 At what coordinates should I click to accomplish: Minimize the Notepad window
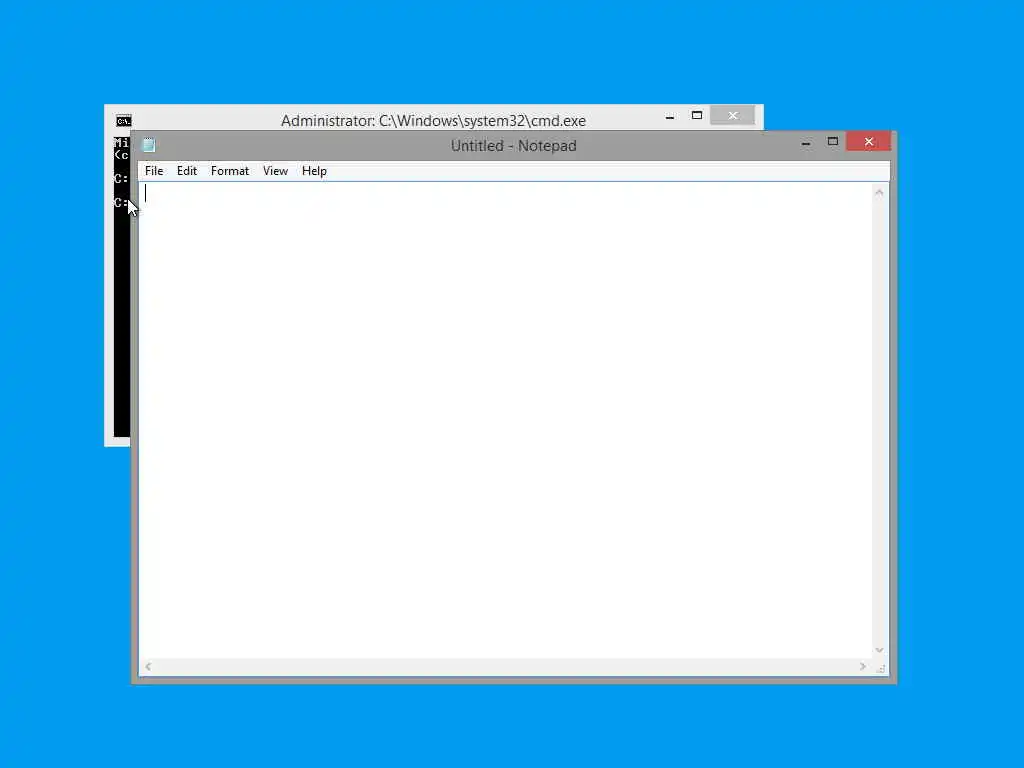[x=806, y=142]
